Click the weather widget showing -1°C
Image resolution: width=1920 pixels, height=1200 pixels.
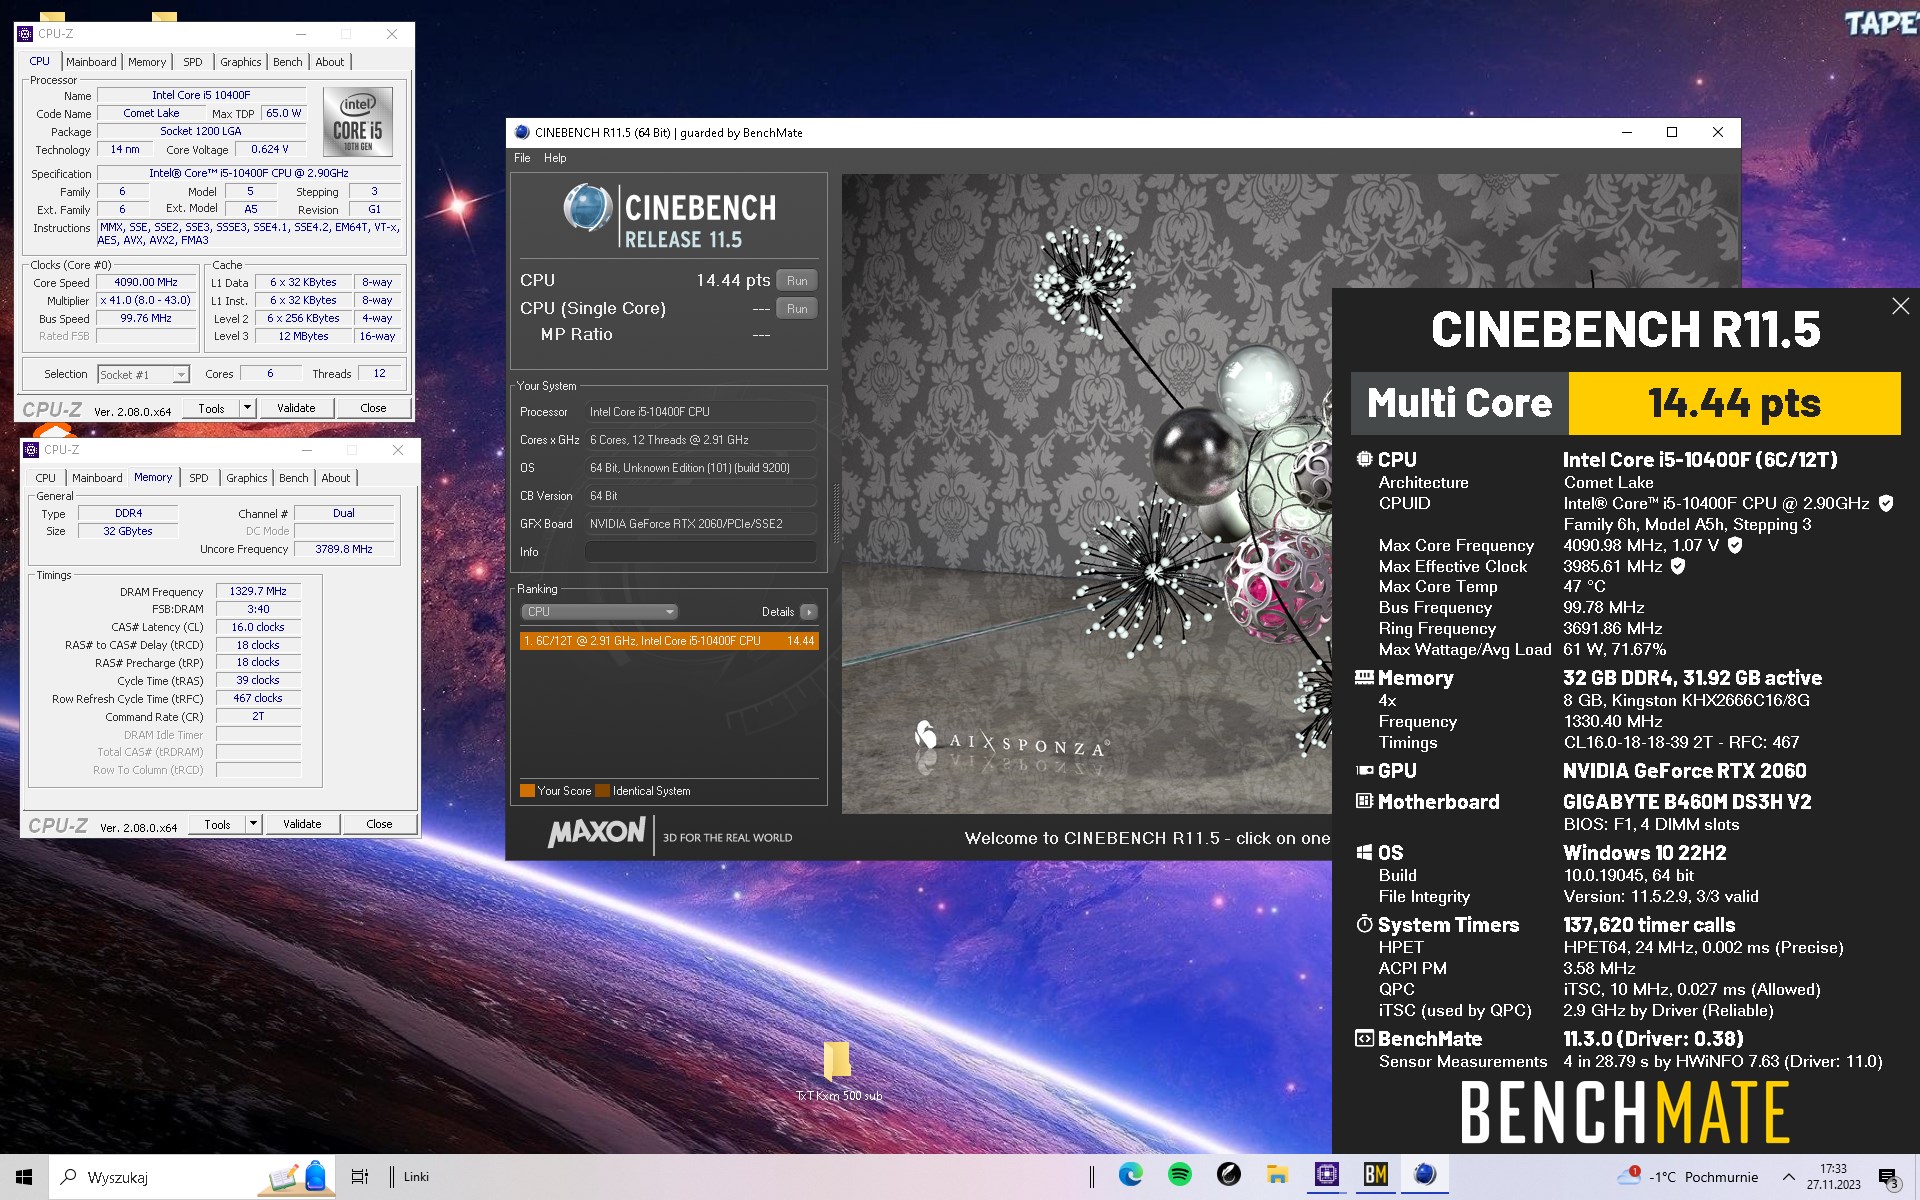point(1688,1177)
